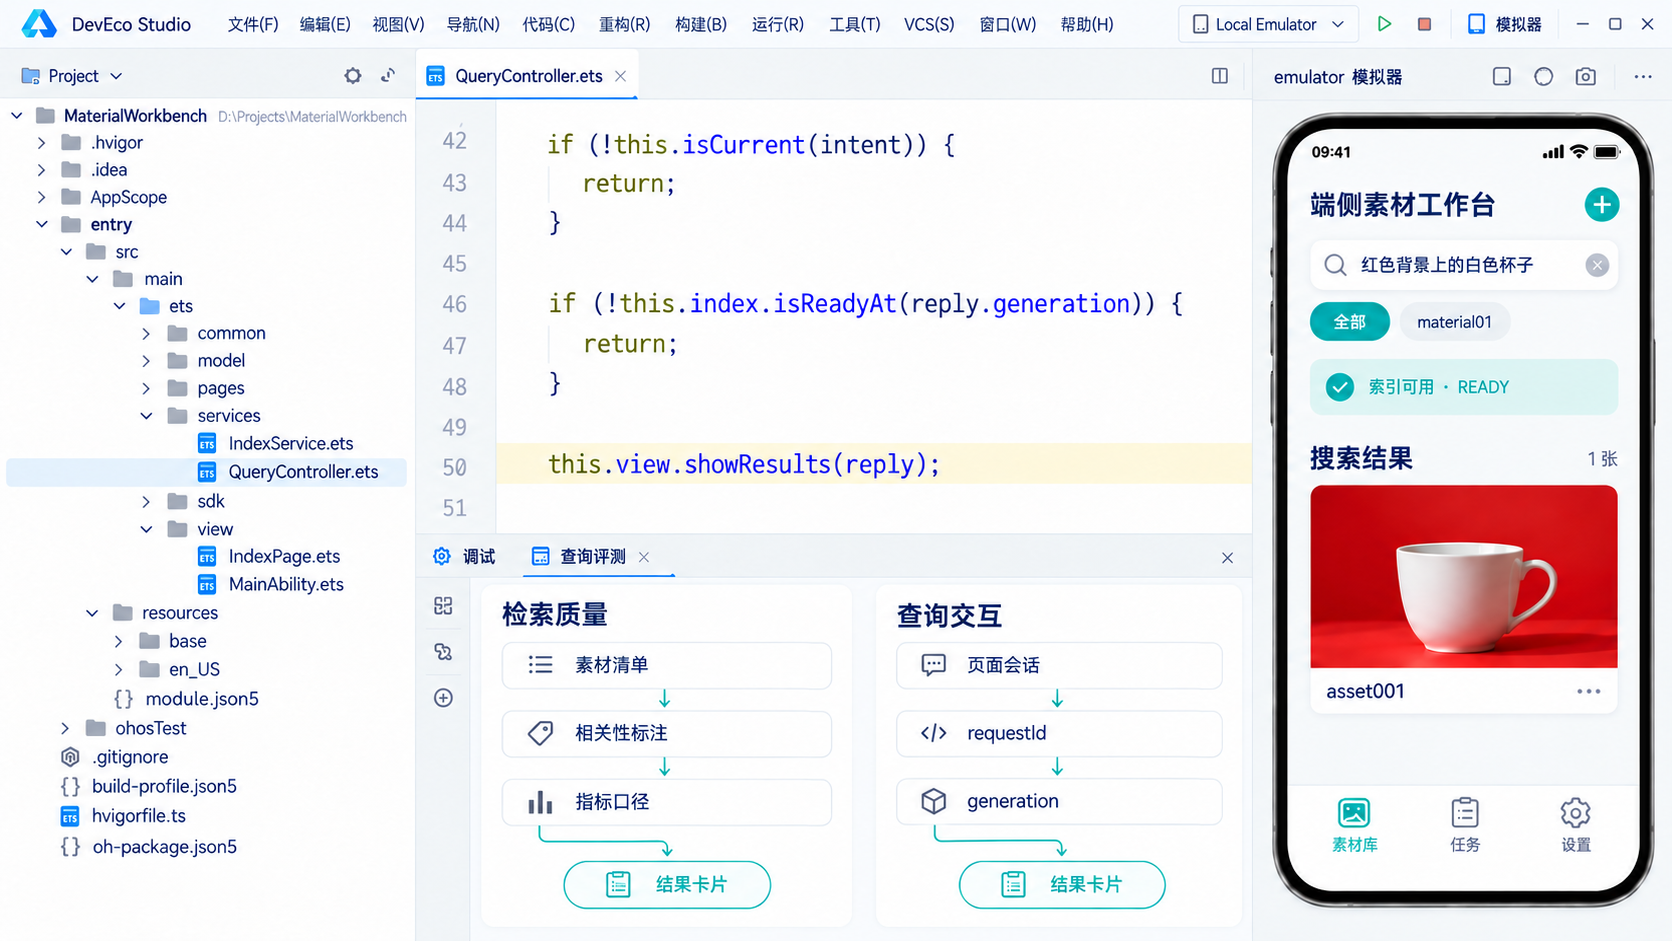Click emulator home circle icon
Viewport: 1672px width, 941px height.
(1544, 77)
